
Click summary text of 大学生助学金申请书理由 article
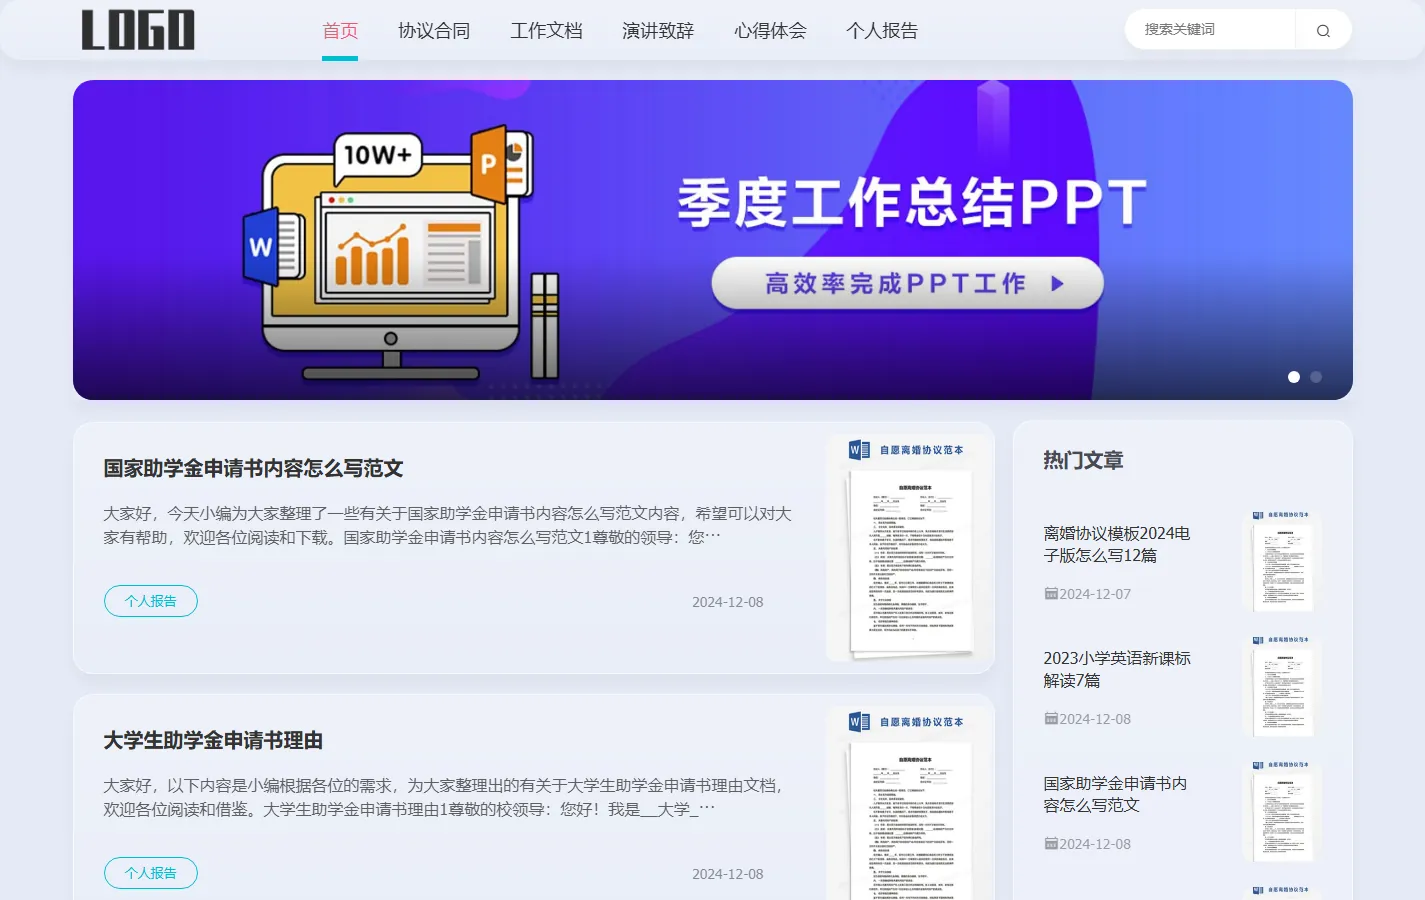(444, 797)
